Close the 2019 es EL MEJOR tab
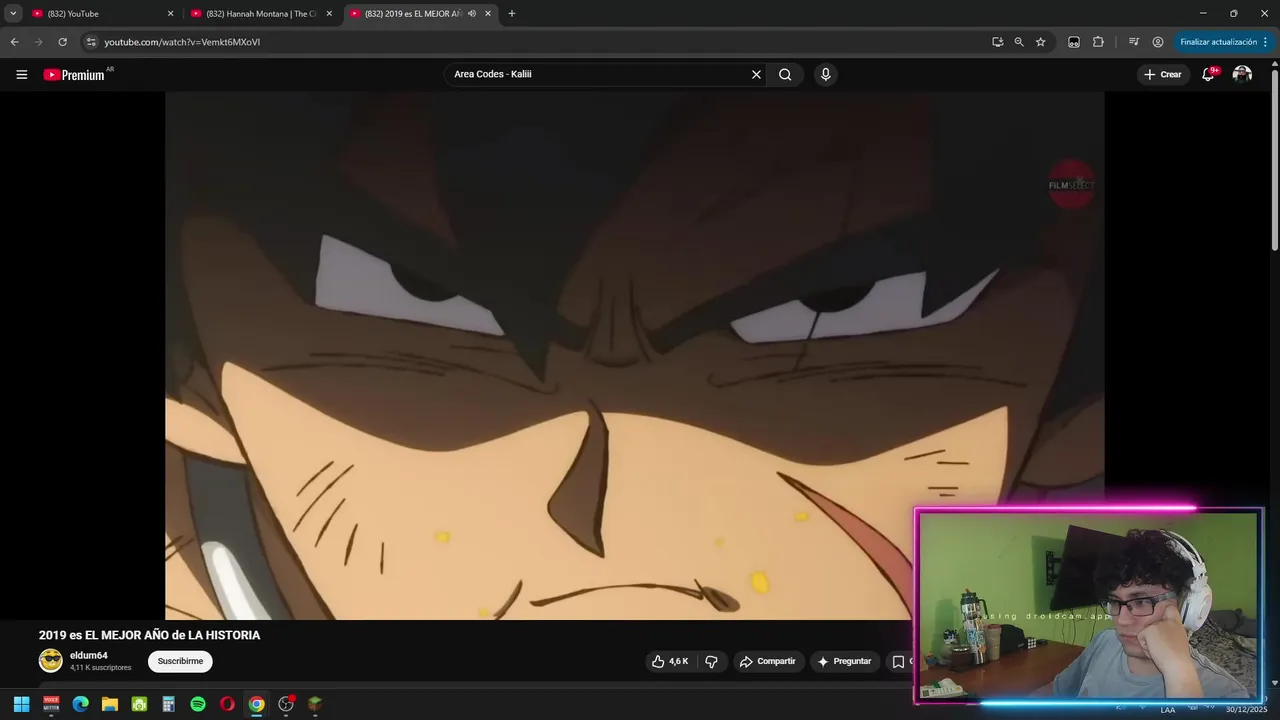 [488, 14]
